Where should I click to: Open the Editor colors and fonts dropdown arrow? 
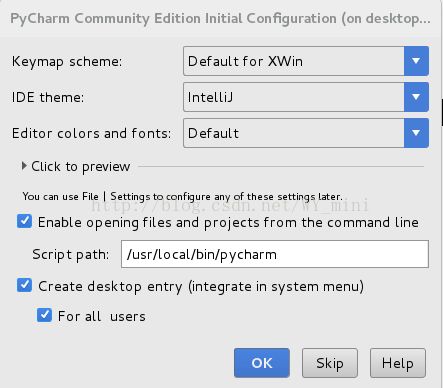coord(416,133)
